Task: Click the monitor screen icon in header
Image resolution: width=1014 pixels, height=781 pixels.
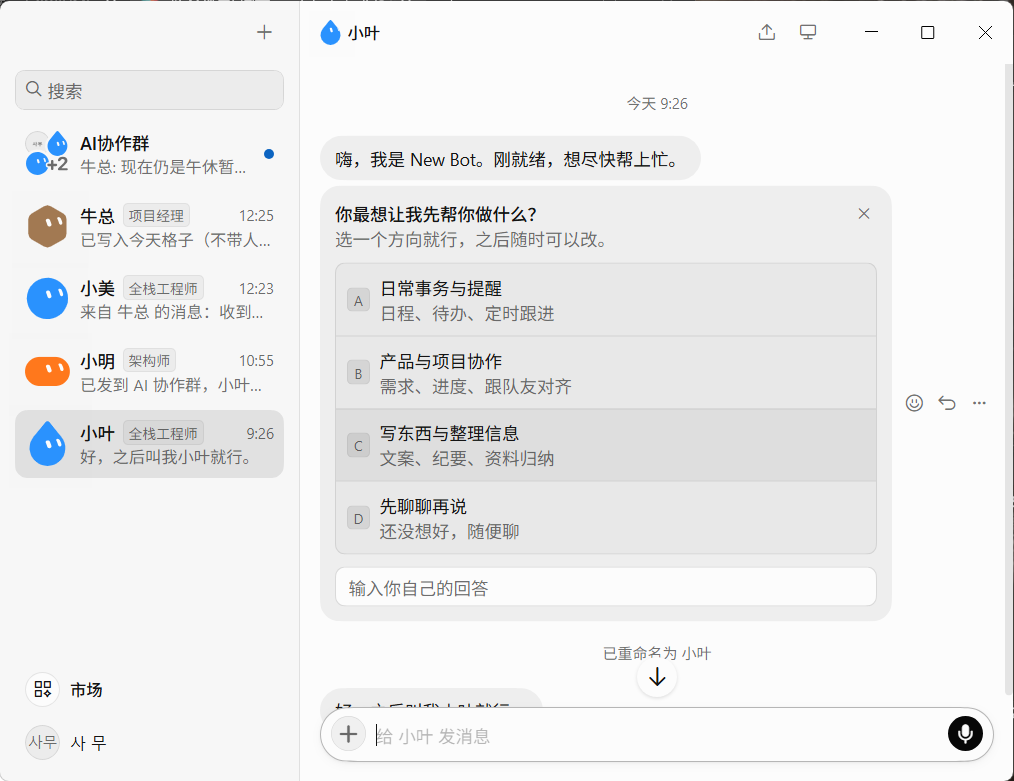Action: click(x=808, y=32)
